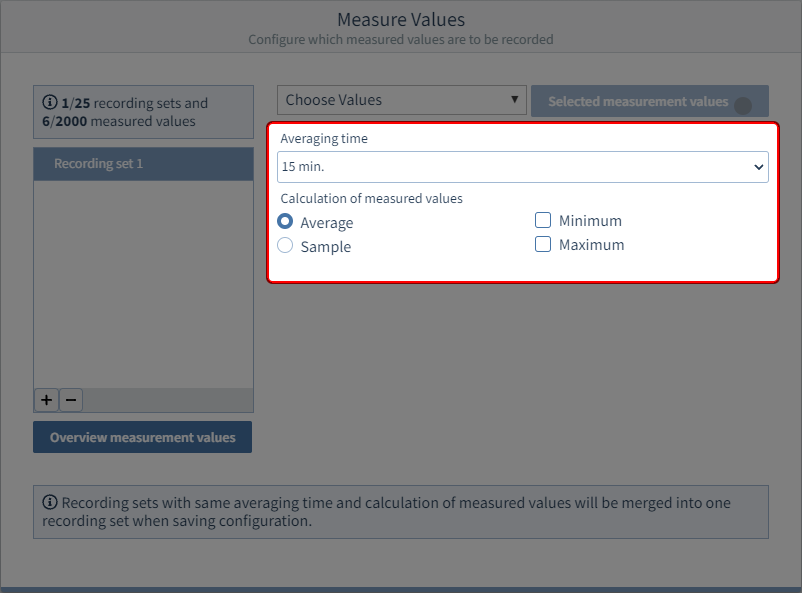Select Recording set 1 in the list
The image size is (802, 593).
[x=143, y=164]
